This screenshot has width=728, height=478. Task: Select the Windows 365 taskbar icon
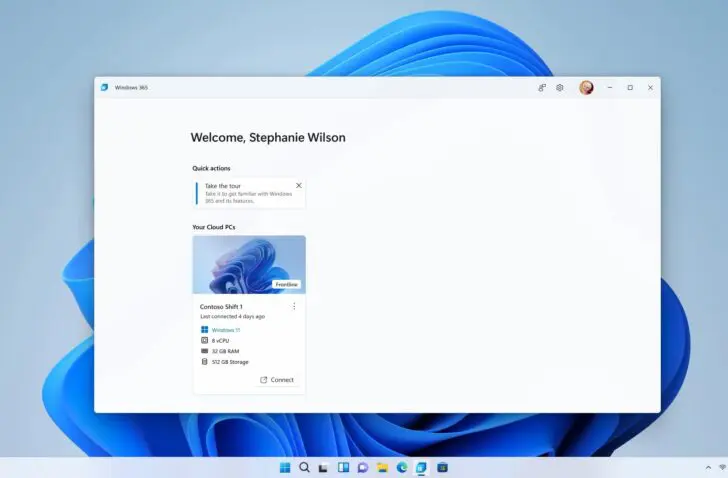point(421,467)
